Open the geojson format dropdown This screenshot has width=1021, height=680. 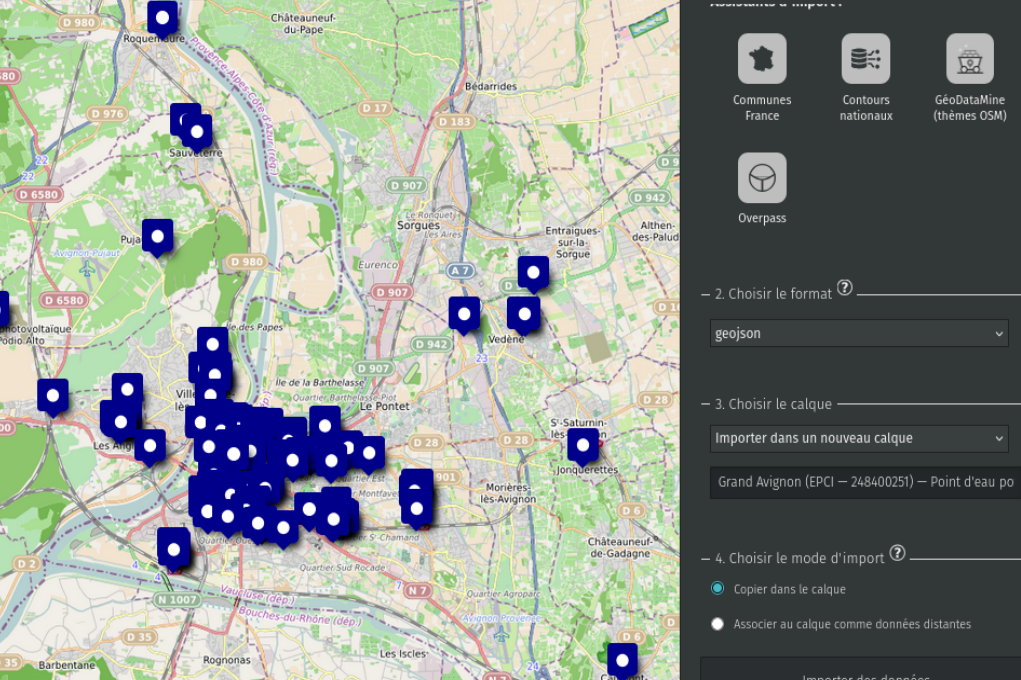[x=859, y=333]
